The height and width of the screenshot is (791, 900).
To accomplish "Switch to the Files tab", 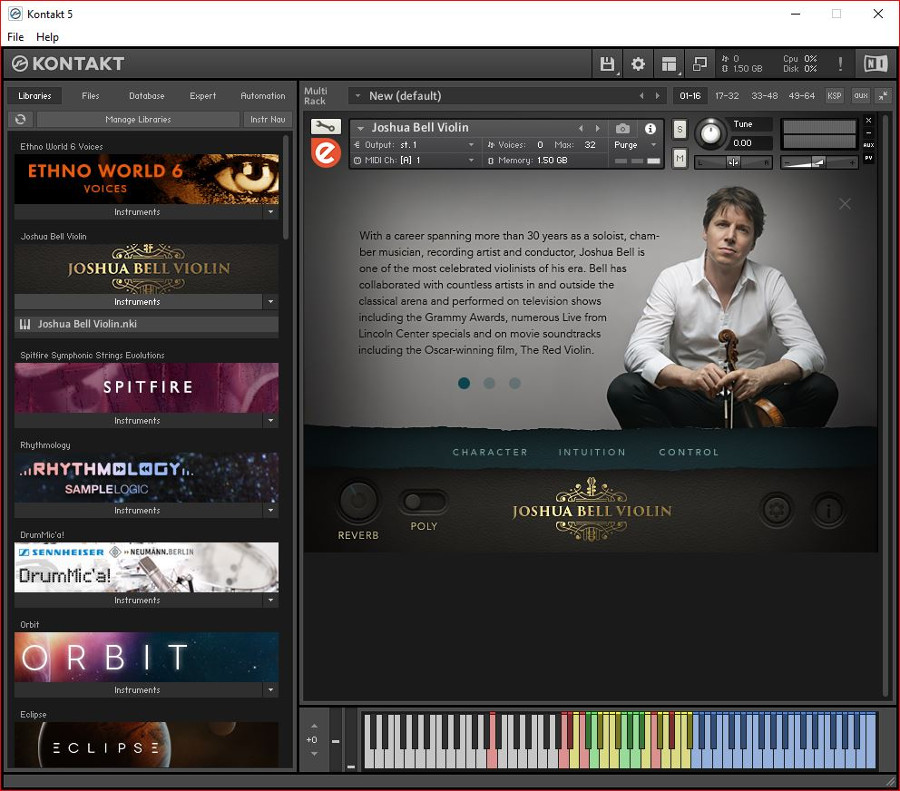I will pos(90,96).
